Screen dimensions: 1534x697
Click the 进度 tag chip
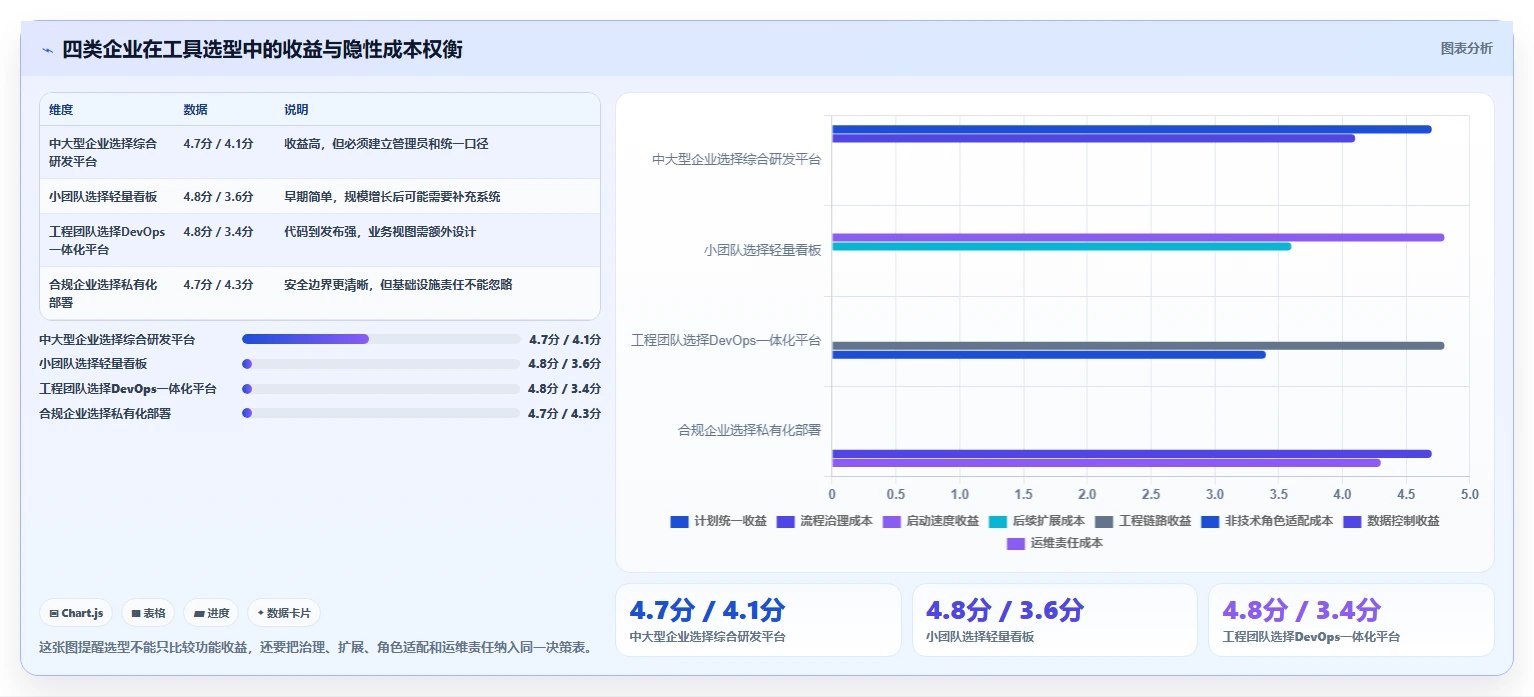point(211,613)
